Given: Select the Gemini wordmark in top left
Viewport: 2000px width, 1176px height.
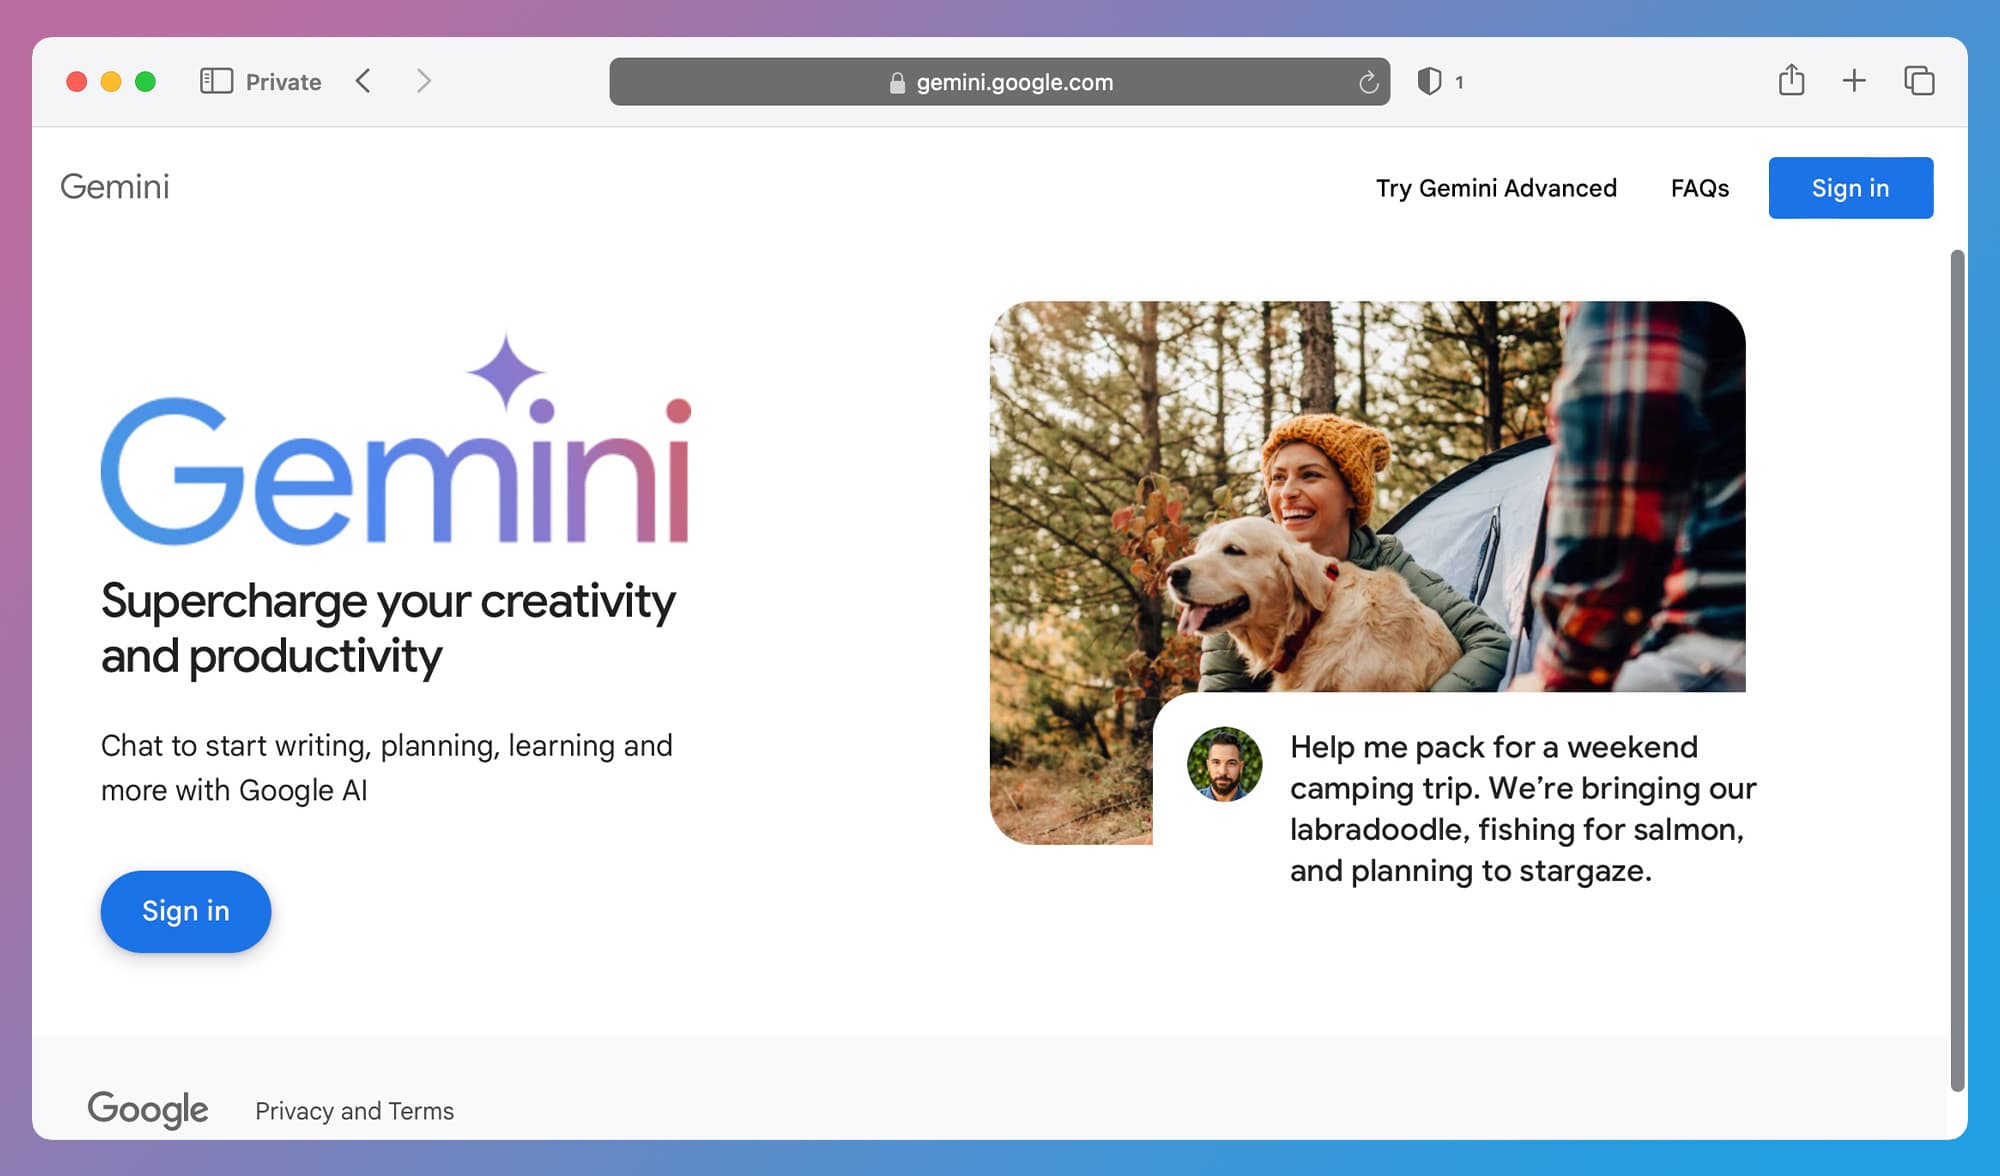Looking at the screenshot, I should click(114, 187).
